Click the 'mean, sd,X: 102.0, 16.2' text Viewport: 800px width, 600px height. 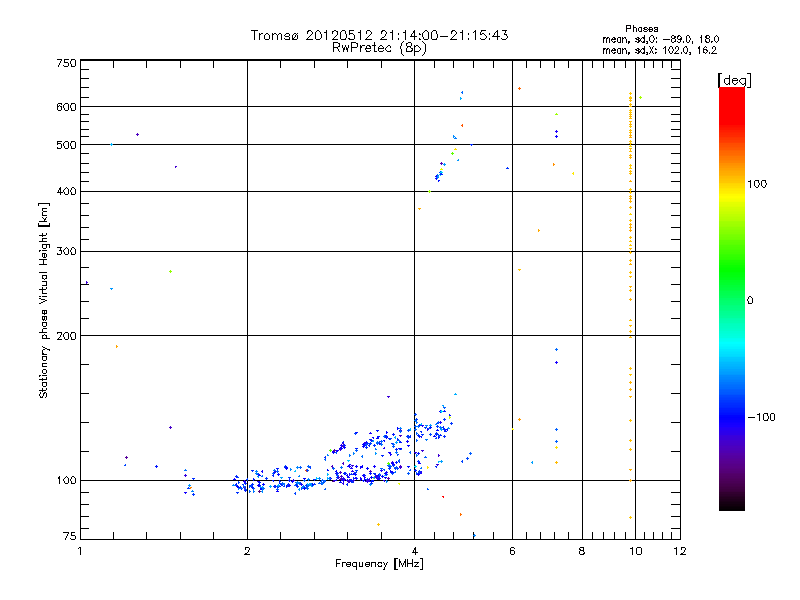point(659,50)
